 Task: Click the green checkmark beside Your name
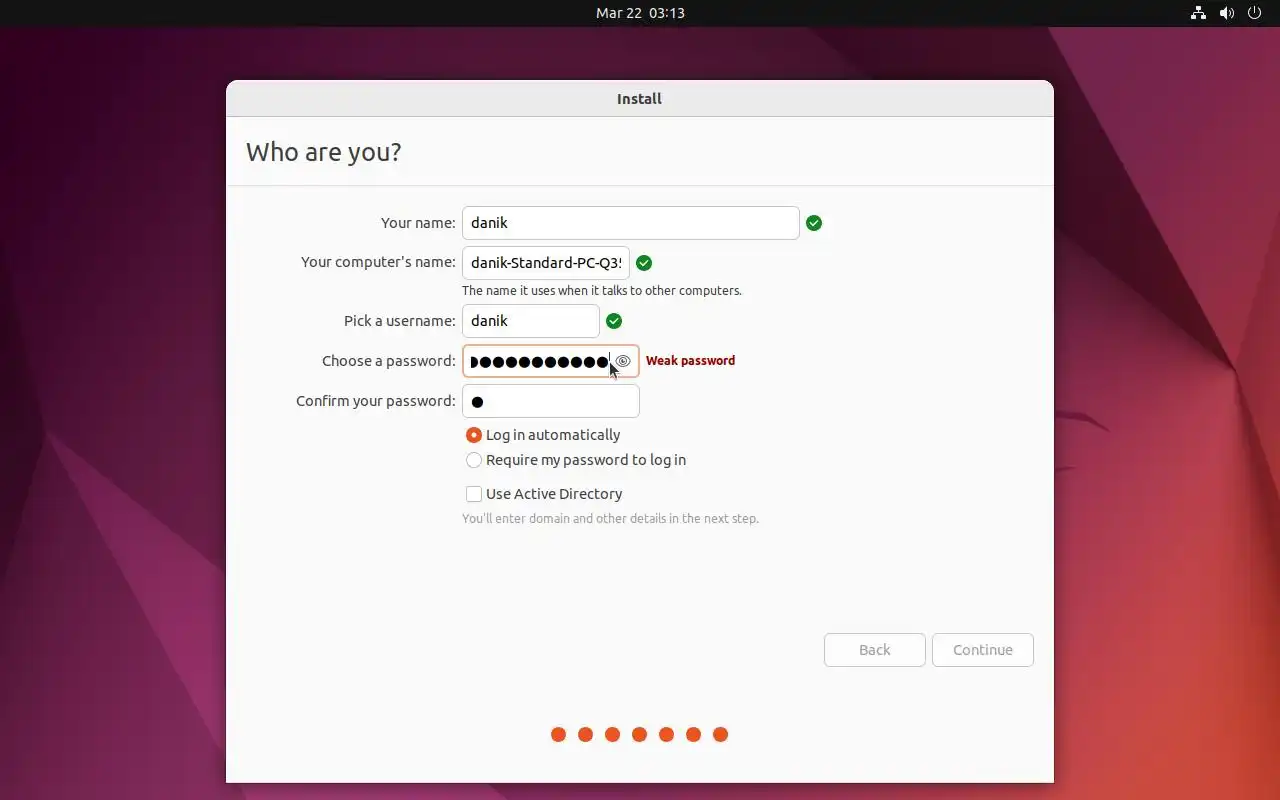pos(814,223)
